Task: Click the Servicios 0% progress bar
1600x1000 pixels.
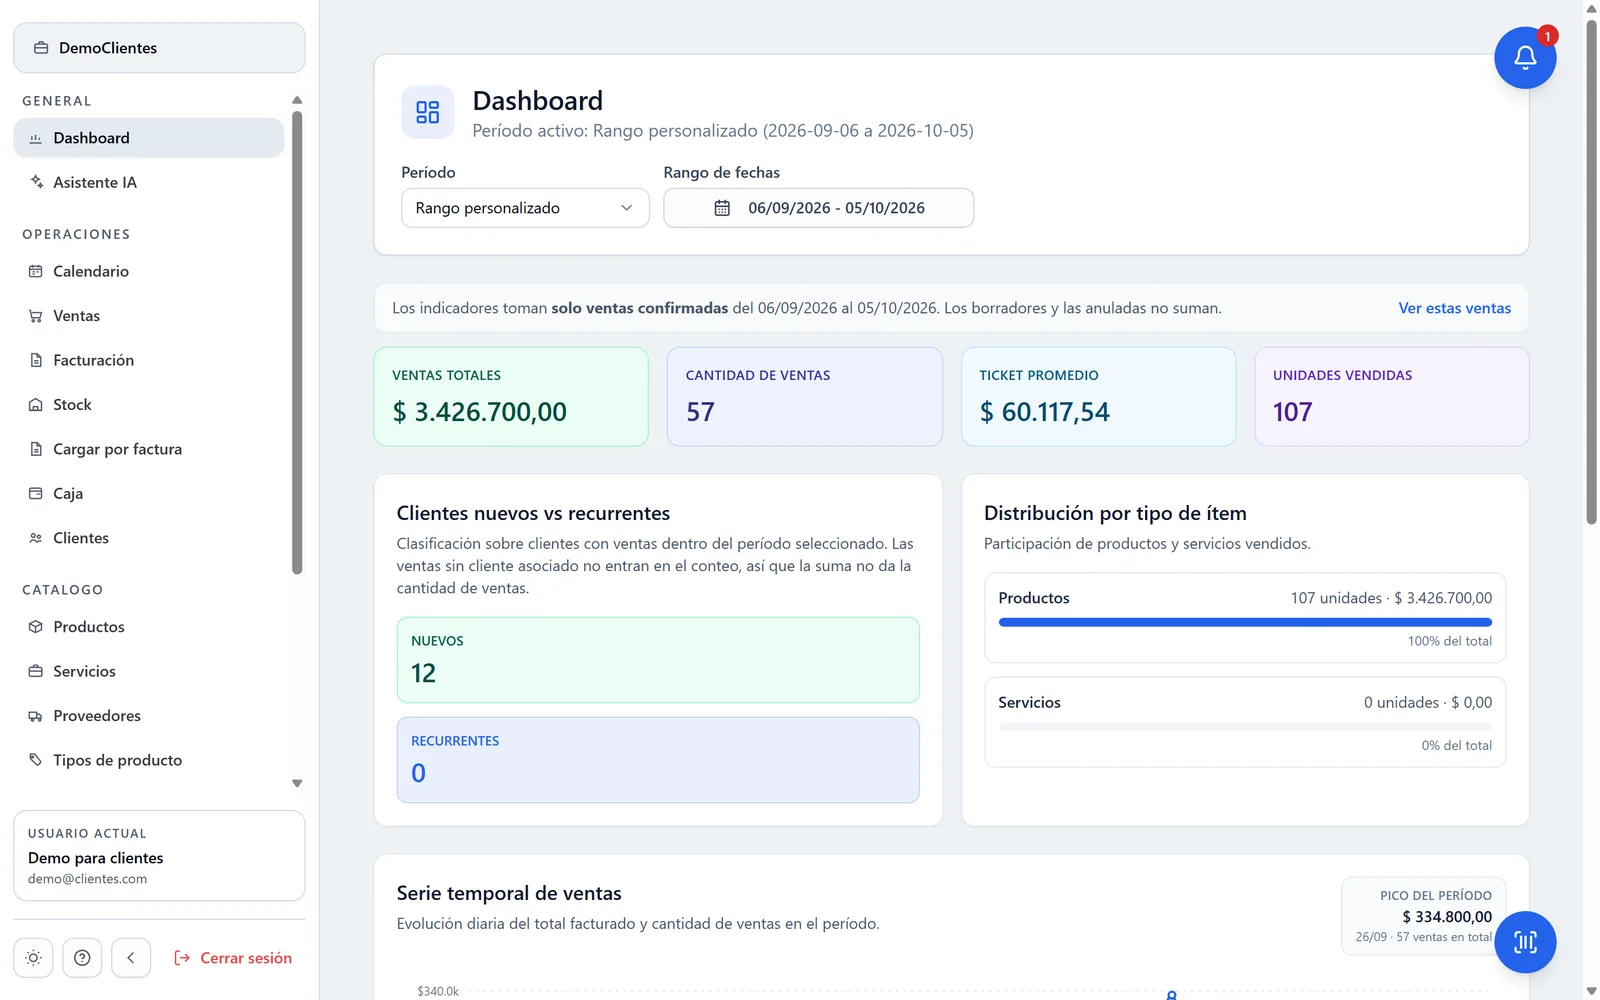Action: (1245, 727)
